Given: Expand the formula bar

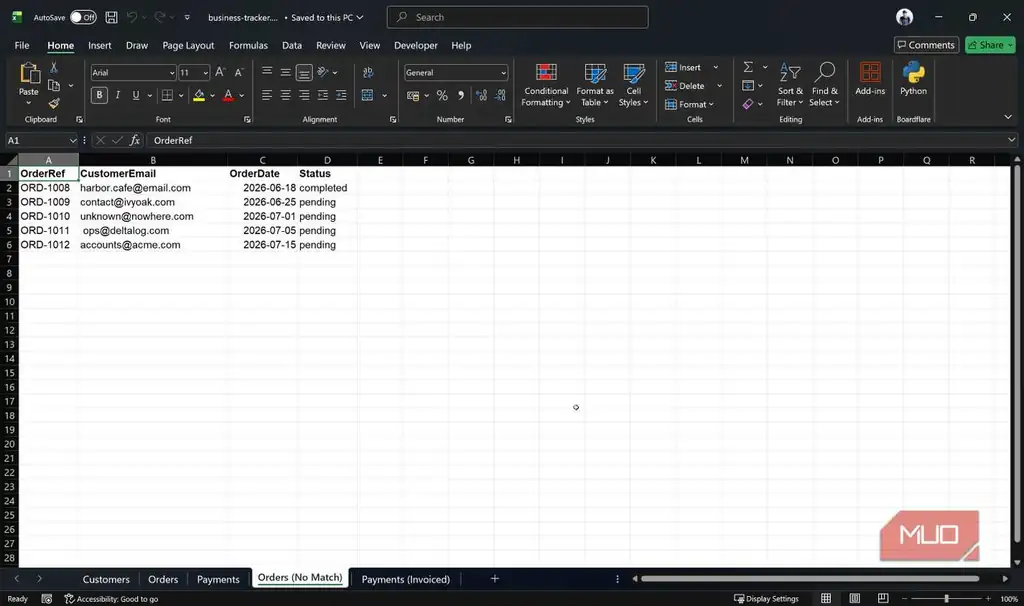Looking at the screenshot, I should (1011, 140).
